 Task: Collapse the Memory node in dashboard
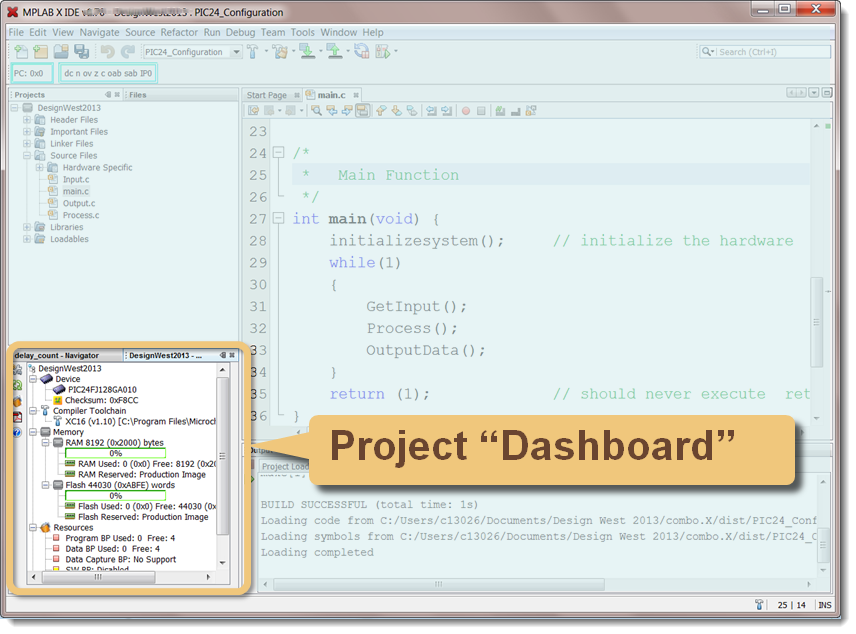tap(32, 432)
